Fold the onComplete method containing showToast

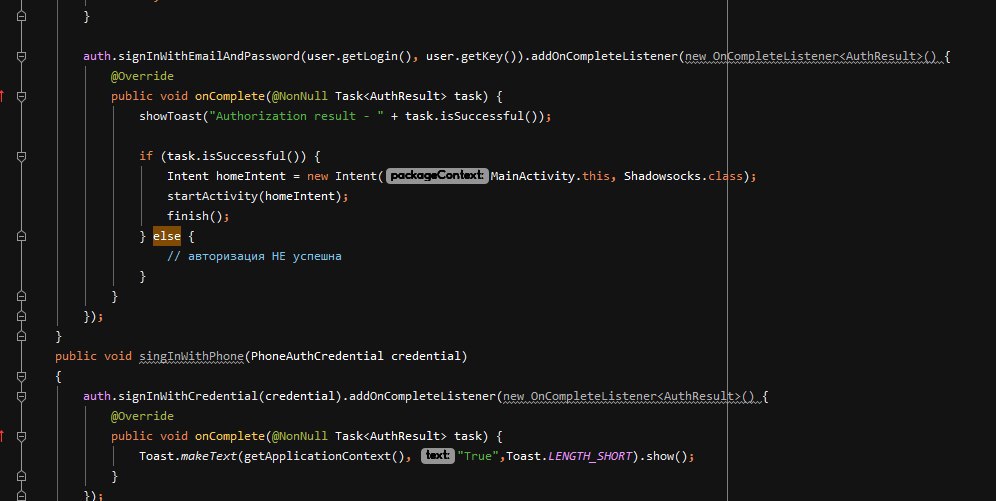click(x=21, y=97)
